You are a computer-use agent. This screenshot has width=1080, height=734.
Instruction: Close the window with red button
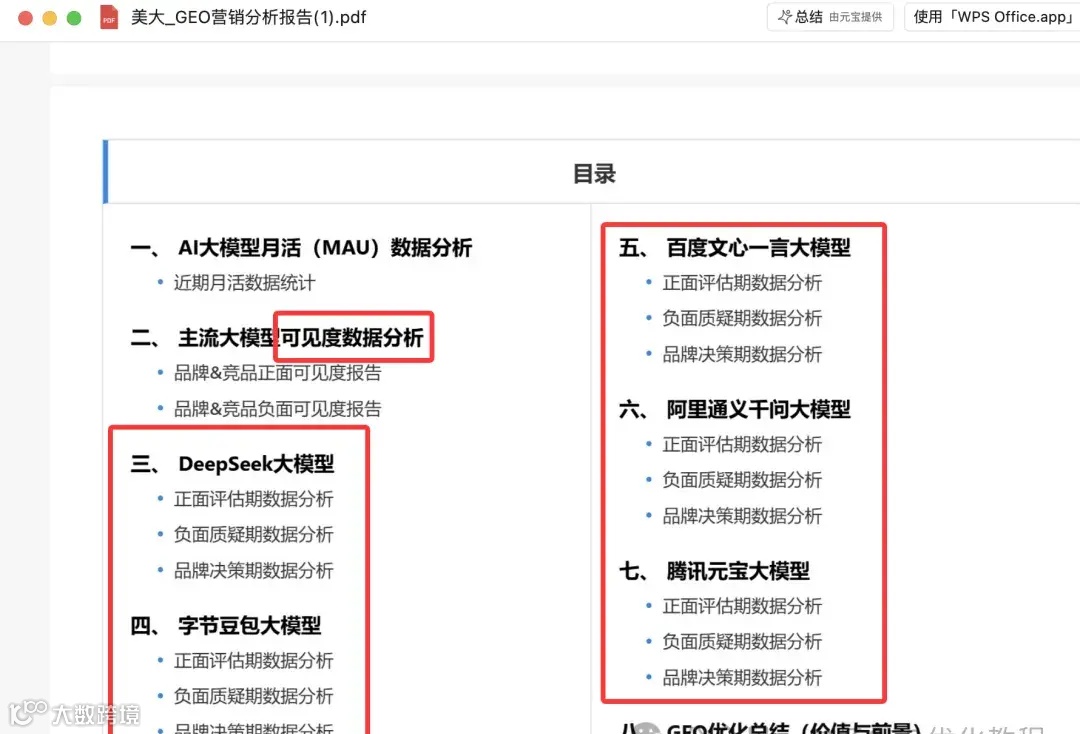coord(25,18)
